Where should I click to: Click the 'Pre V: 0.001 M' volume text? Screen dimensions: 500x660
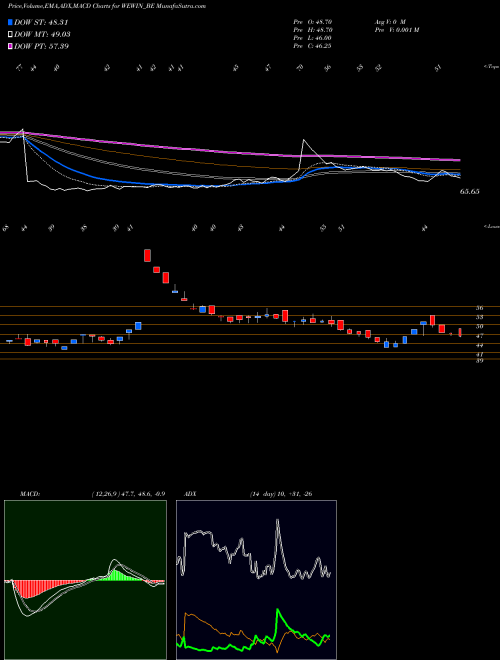pyautogui.click(x=396, y=30)
